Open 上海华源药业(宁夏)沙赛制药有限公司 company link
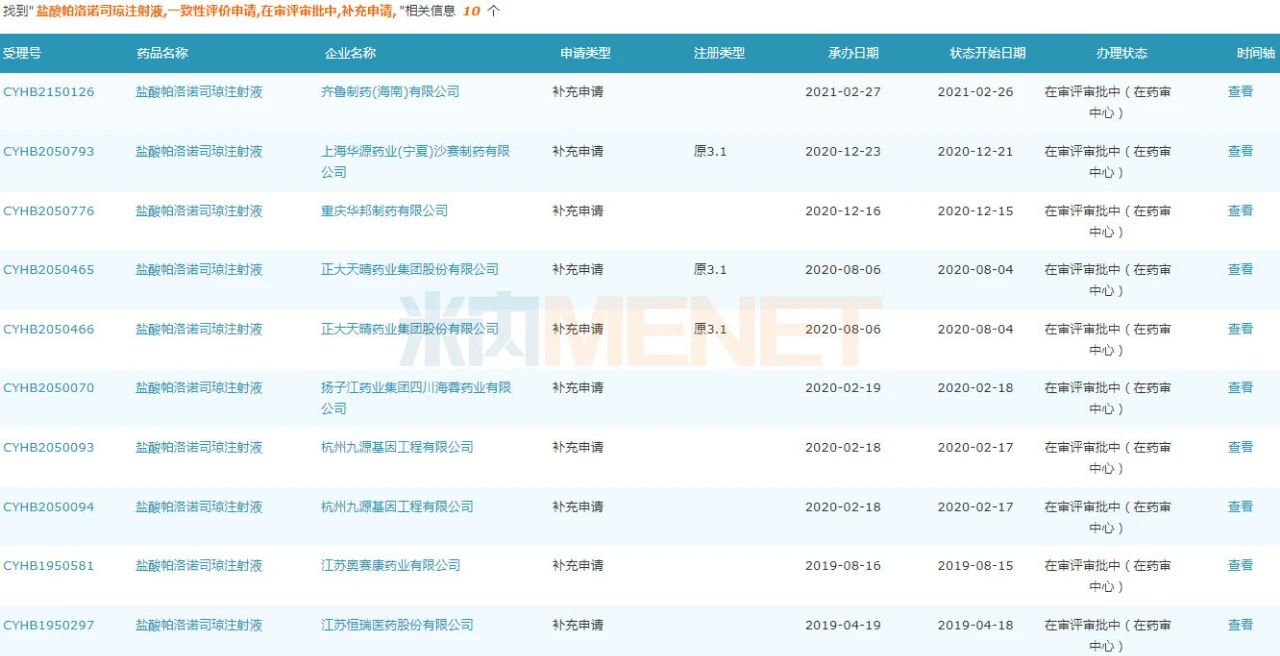 (x=415, y=152)
